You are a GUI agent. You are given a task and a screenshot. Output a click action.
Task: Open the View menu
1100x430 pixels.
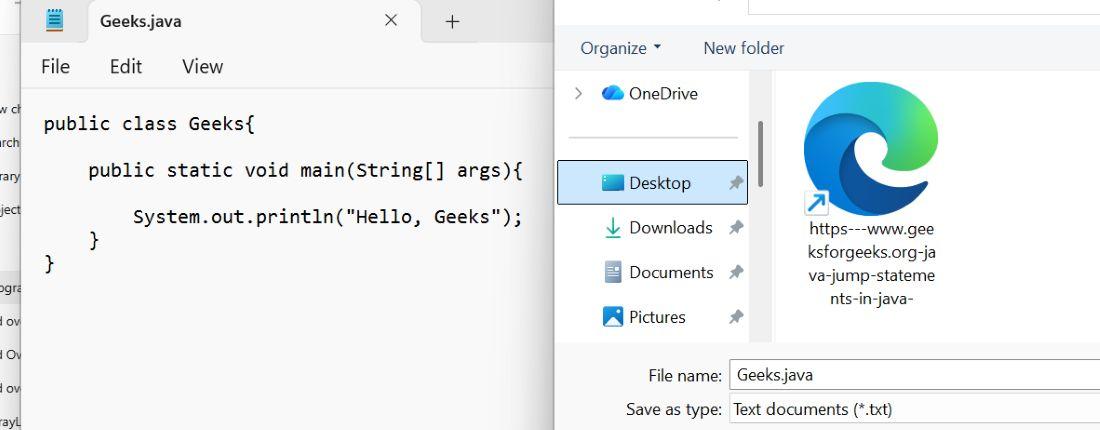point(202,66)
